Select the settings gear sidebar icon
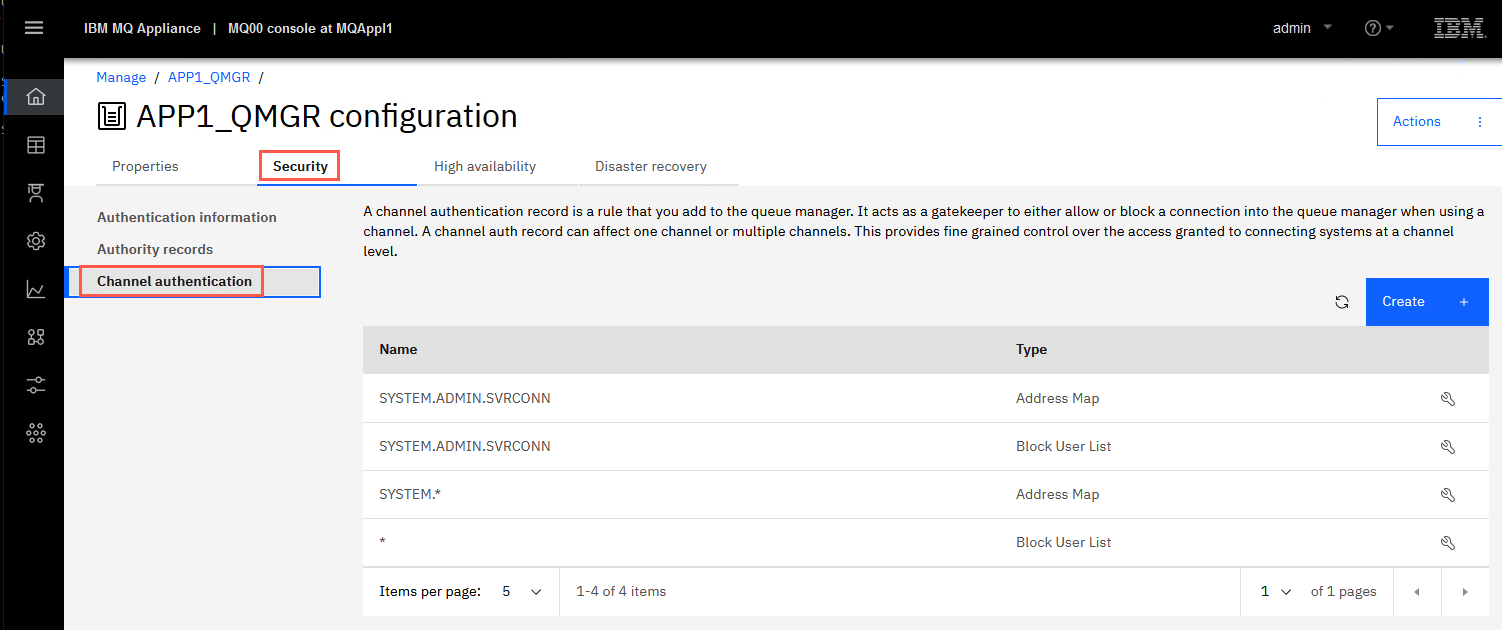Viewport: 1502px width, 630px height. (36, 241)
